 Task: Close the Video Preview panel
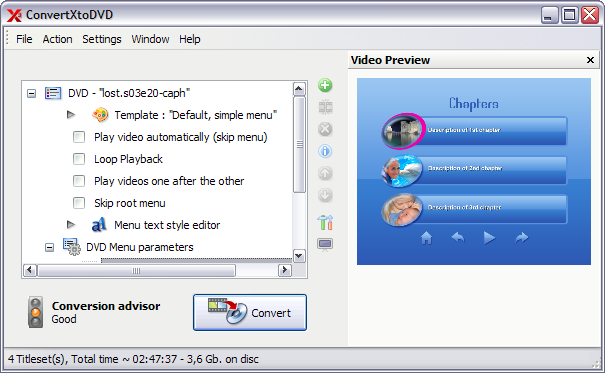tap(590, 60)
